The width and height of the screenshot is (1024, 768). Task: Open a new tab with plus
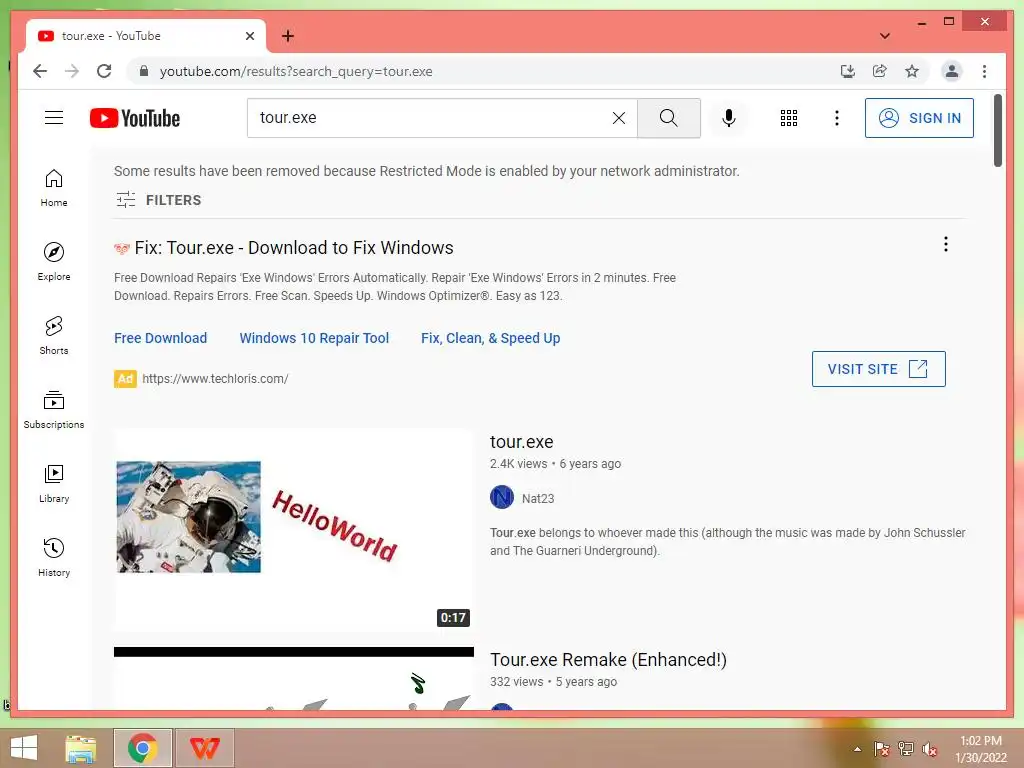pyautogui.click(x=287, y=36)
